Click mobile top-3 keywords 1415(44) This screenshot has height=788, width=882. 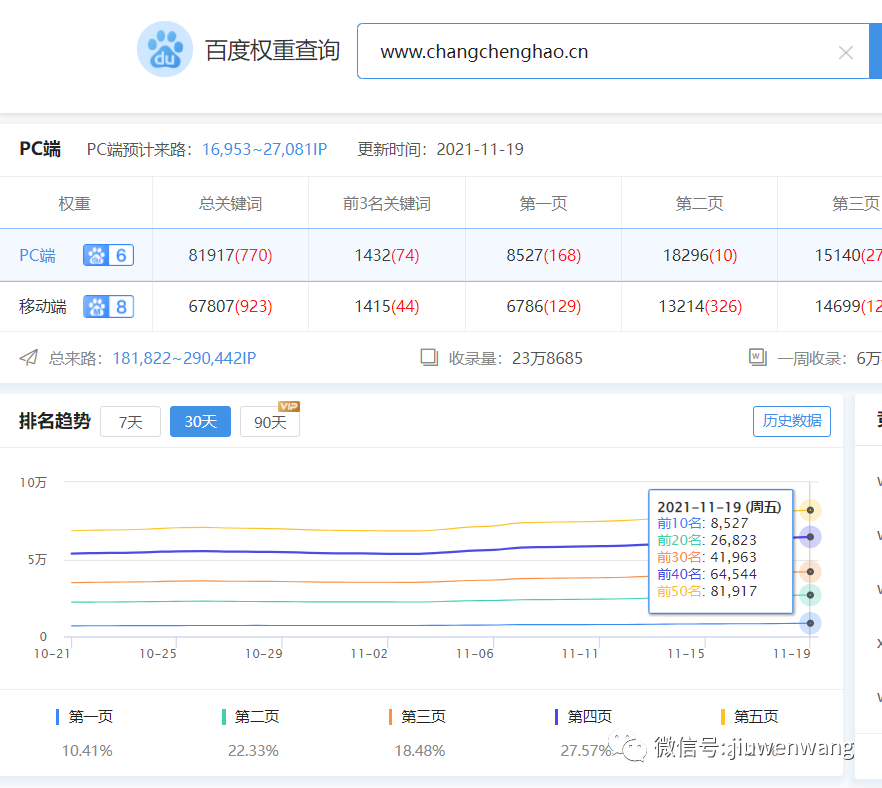pyautogui.click(x=386, y=307)
